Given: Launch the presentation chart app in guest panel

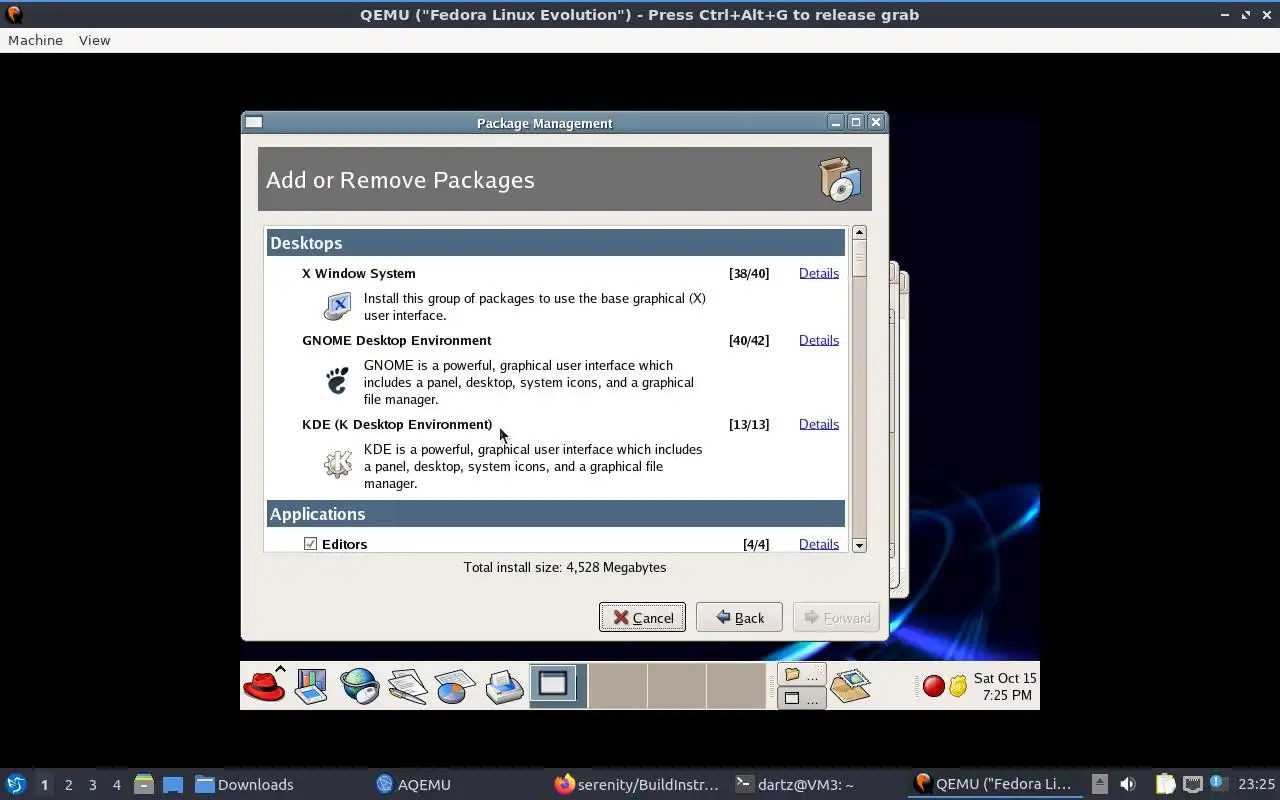Looking at the screenshot, I should 311,686.
